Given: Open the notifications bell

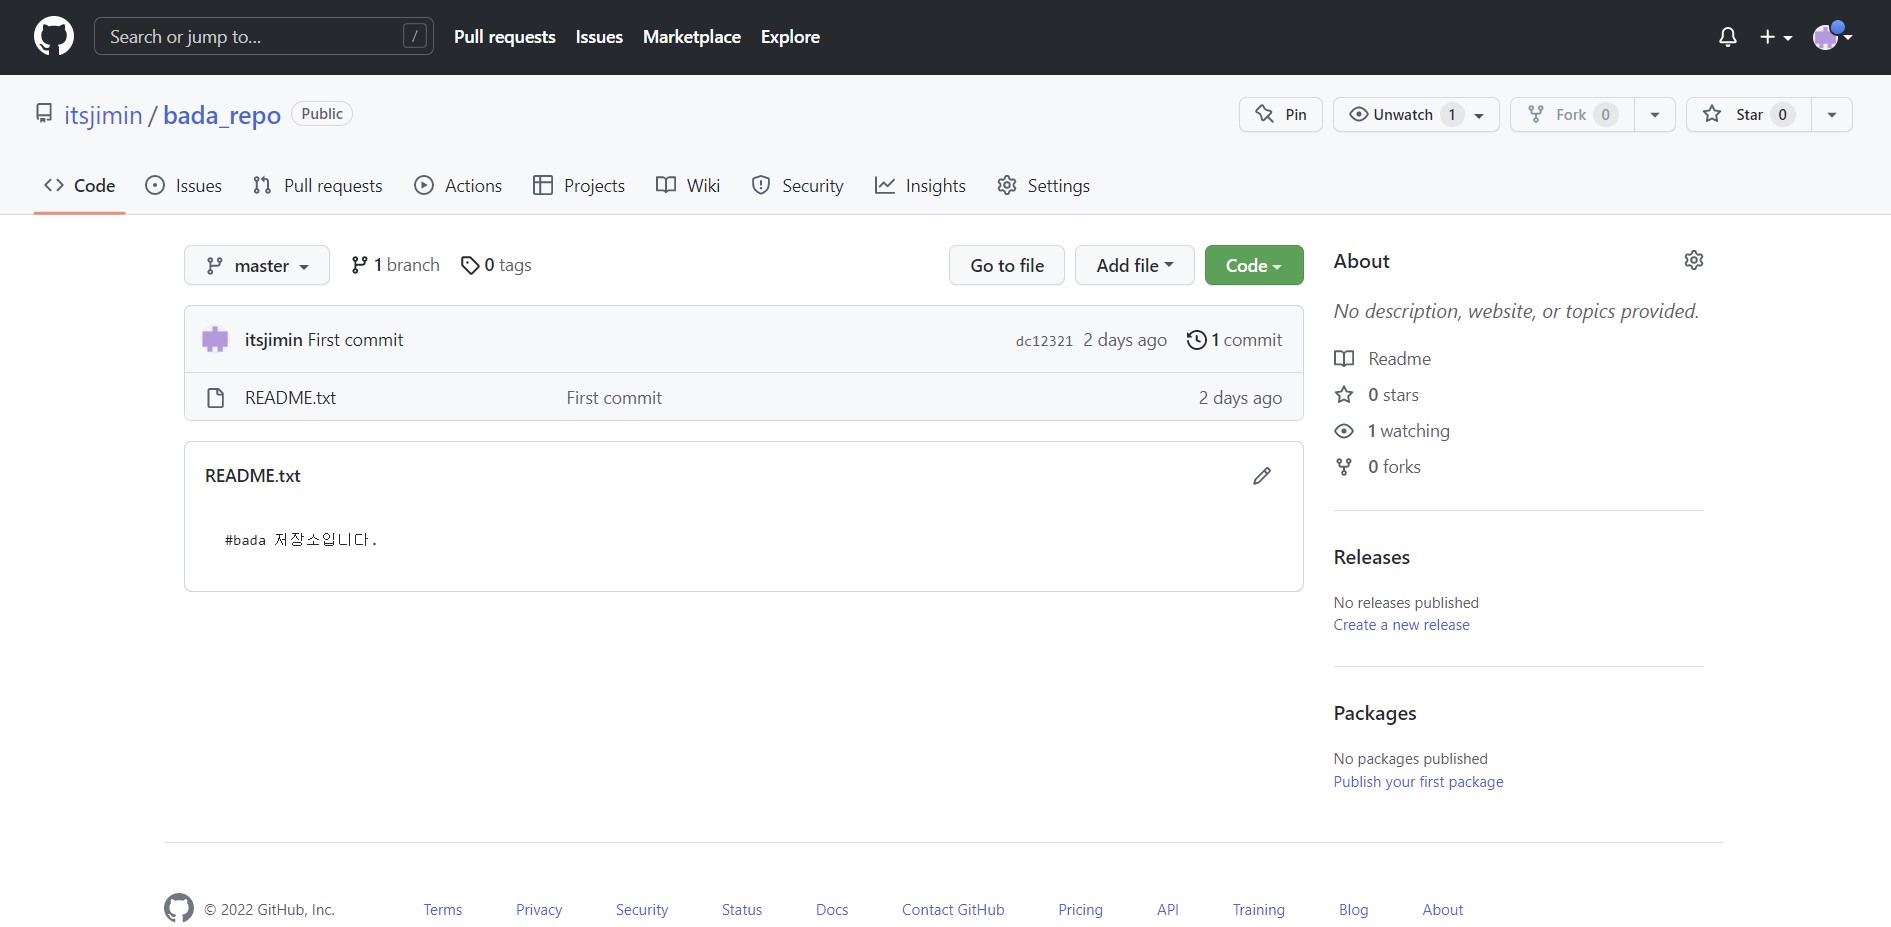Looking at the screenshot, I should 1727,36.
